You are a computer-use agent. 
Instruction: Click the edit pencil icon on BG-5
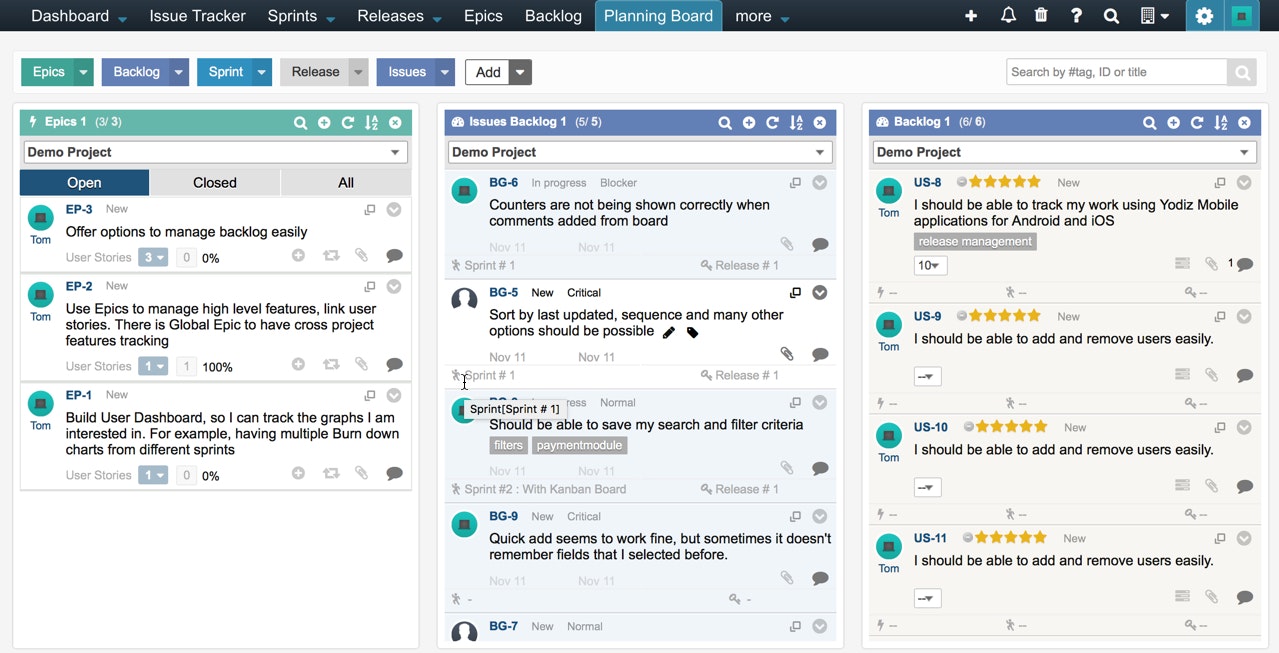coord(669,332)
